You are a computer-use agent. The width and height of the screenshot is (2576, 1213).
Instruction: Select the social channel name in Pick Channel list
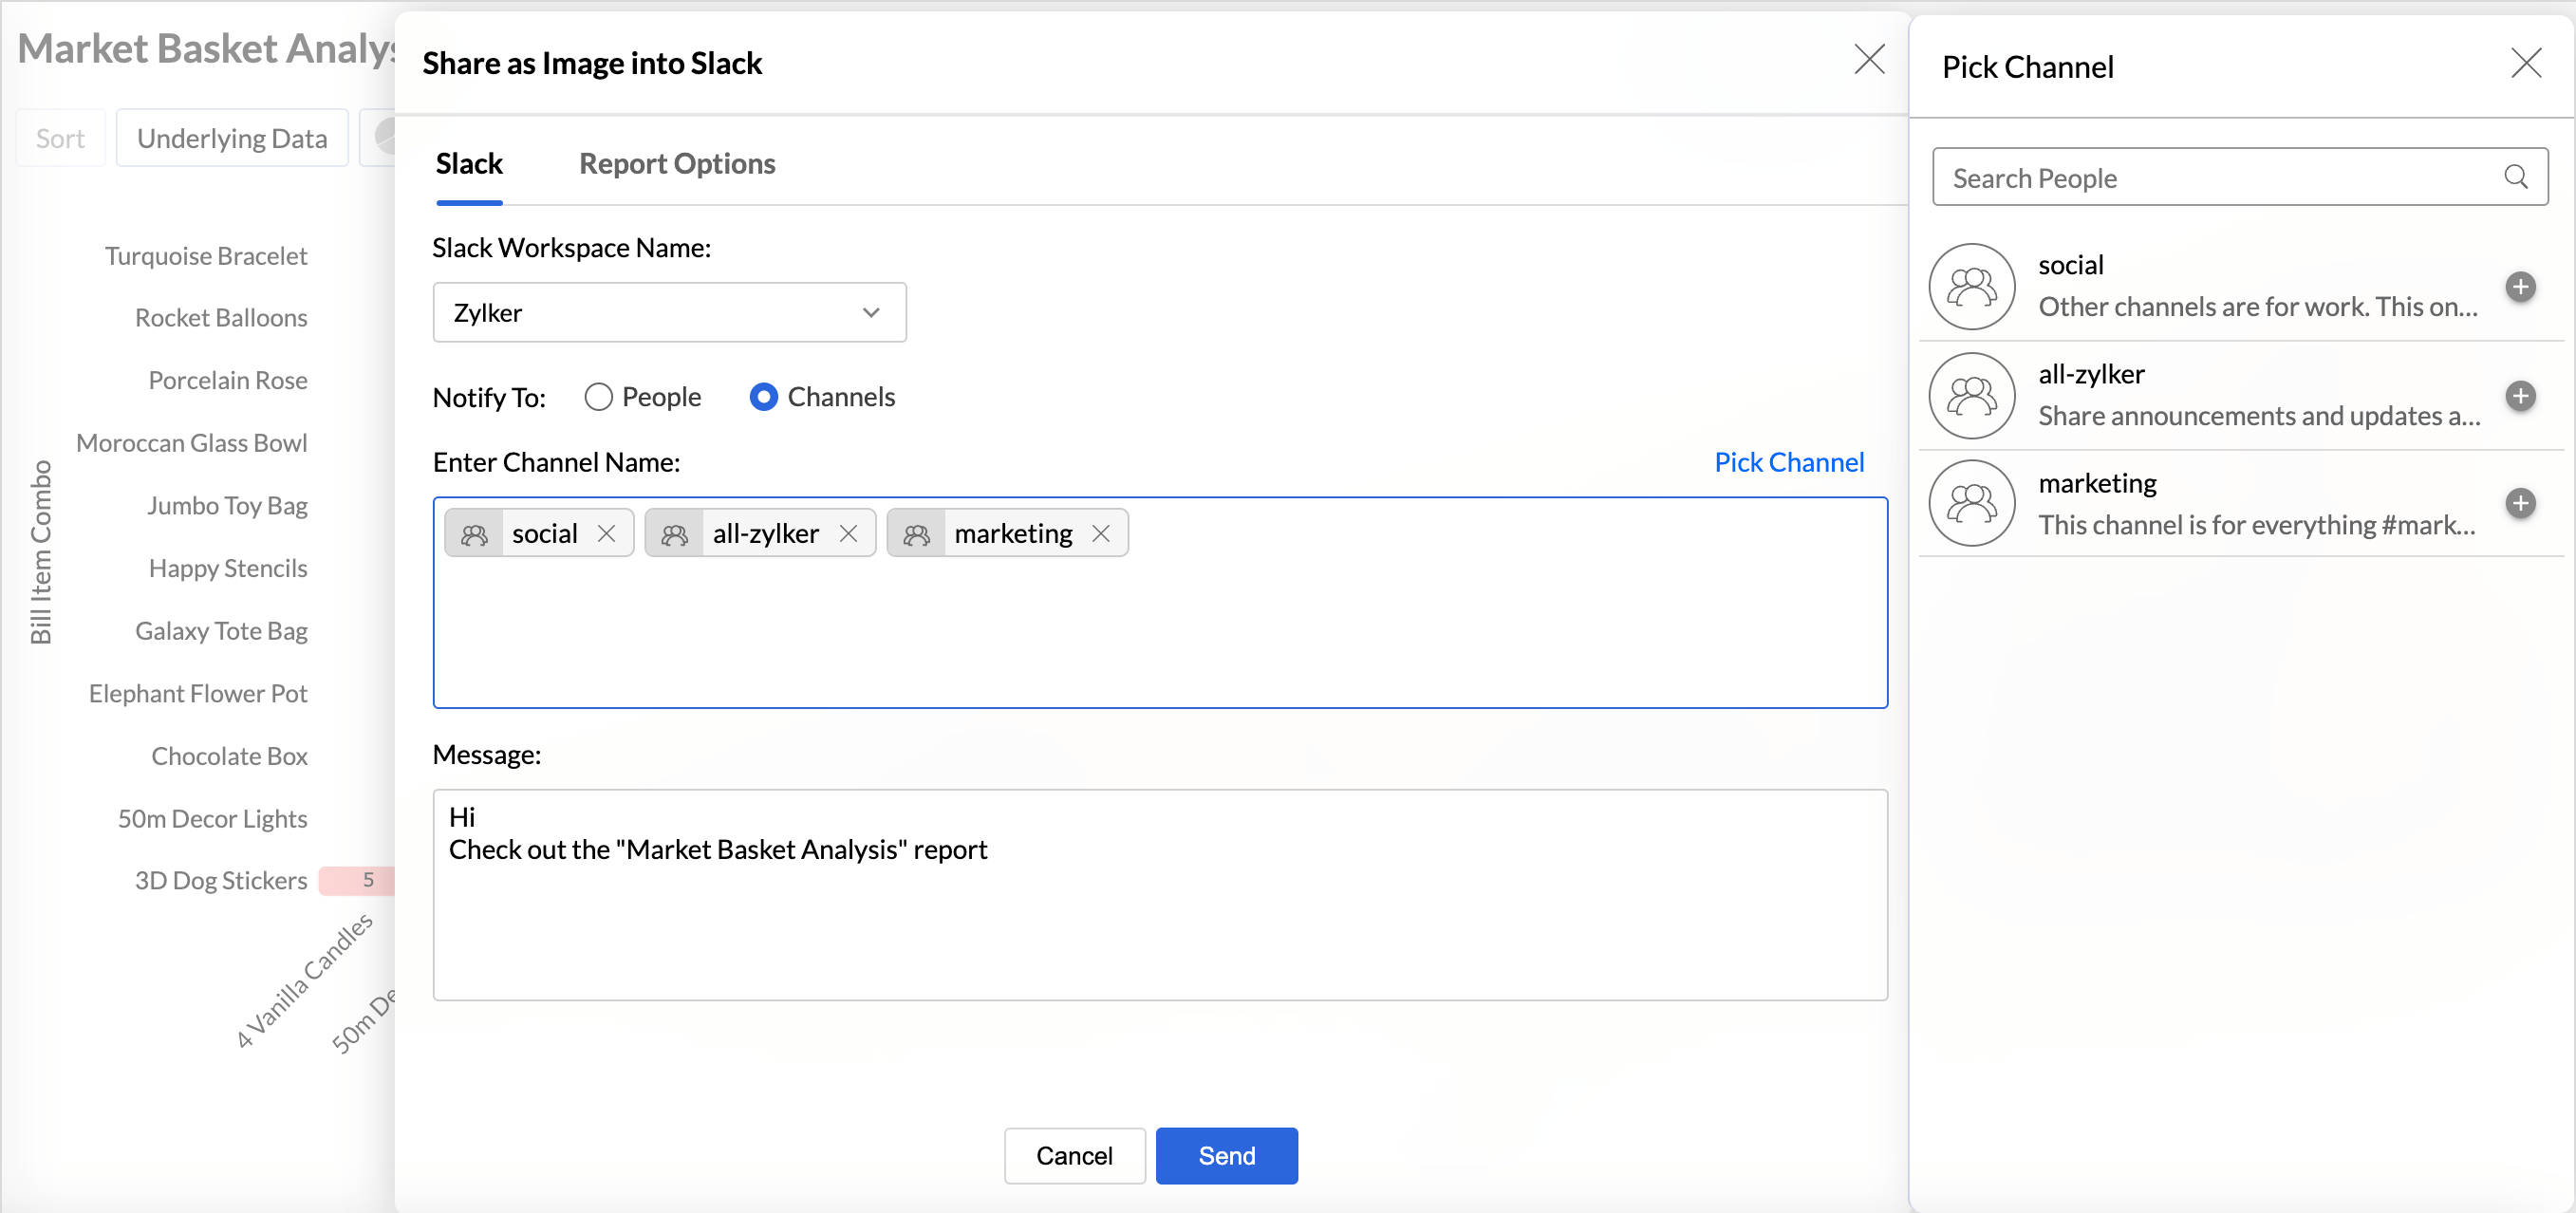pyautogui.click(x=2070, y=265)
